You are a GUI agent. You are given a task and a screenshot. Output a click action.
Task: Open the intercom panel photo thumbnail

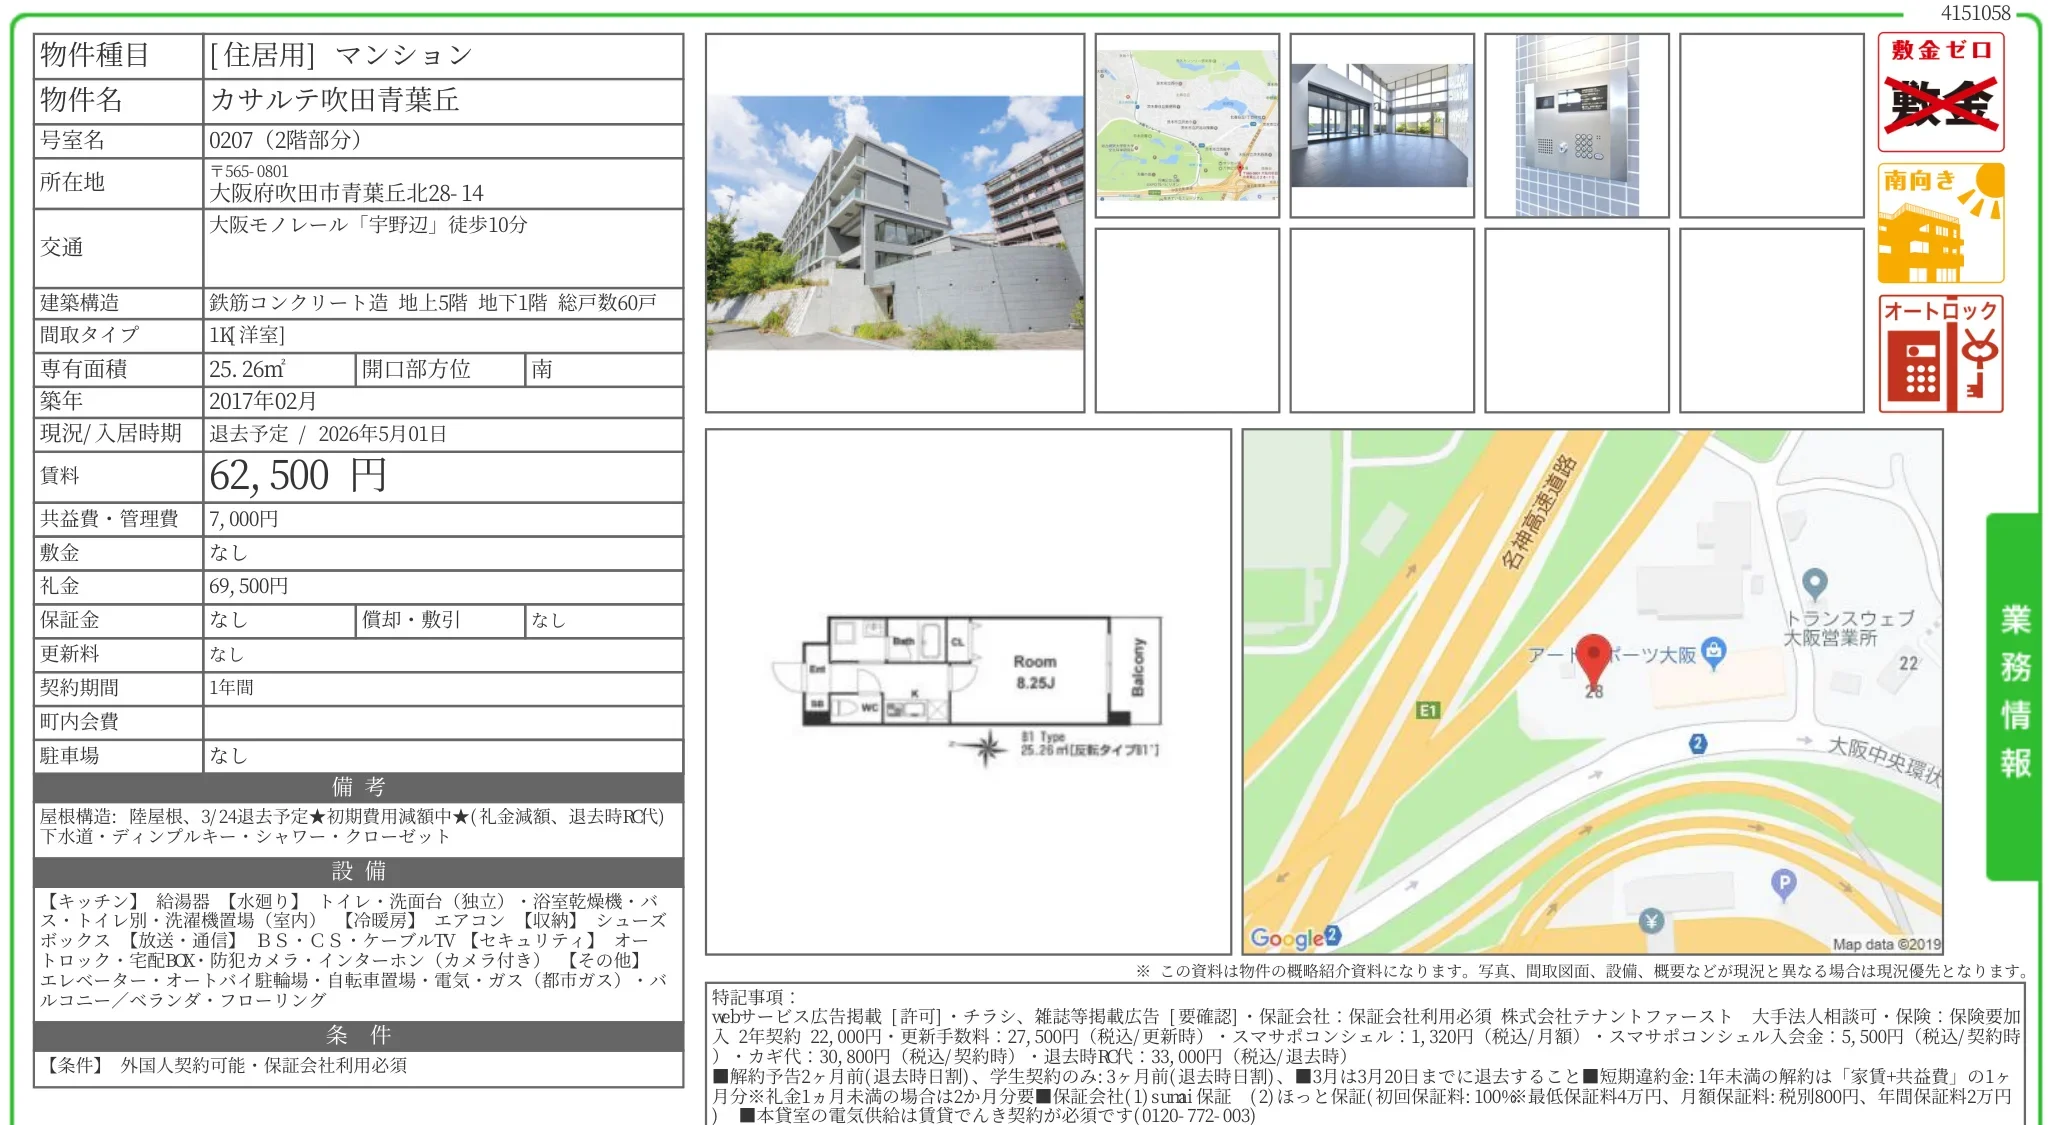(x=1577, y=125)
